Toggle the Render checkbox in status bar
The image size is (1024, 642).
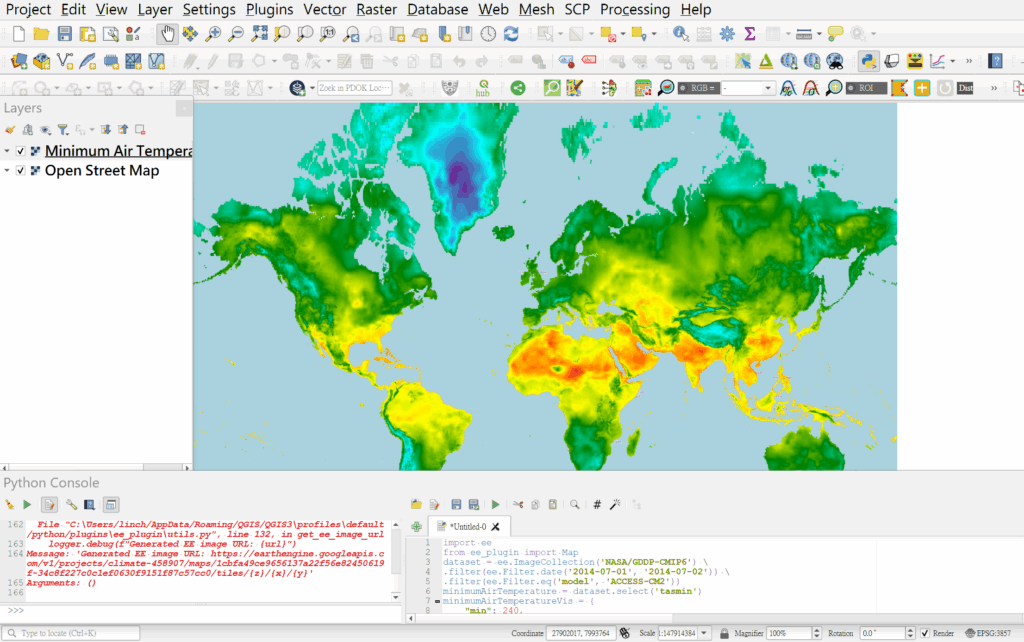click(923, 633)
